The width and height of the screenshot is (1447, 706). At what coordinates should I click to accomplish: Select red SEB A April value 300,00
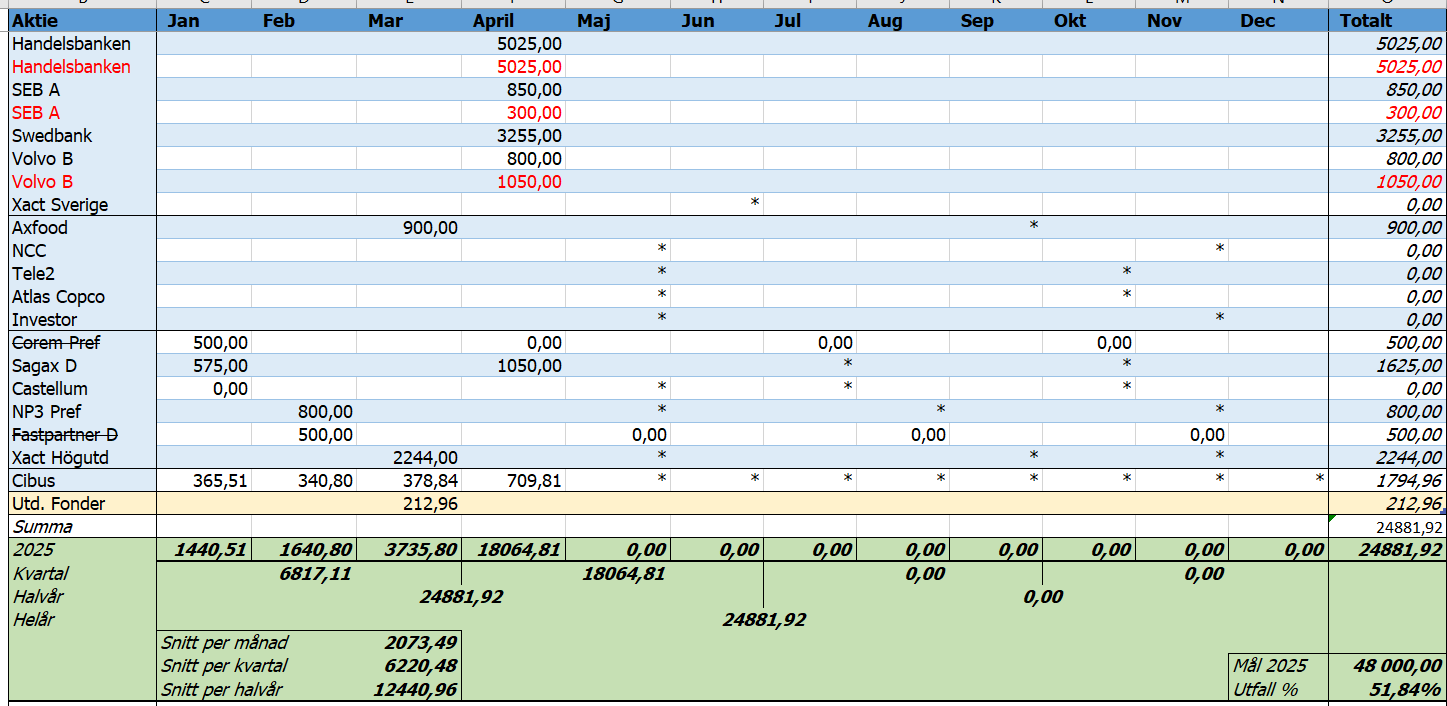coord(534,113)
